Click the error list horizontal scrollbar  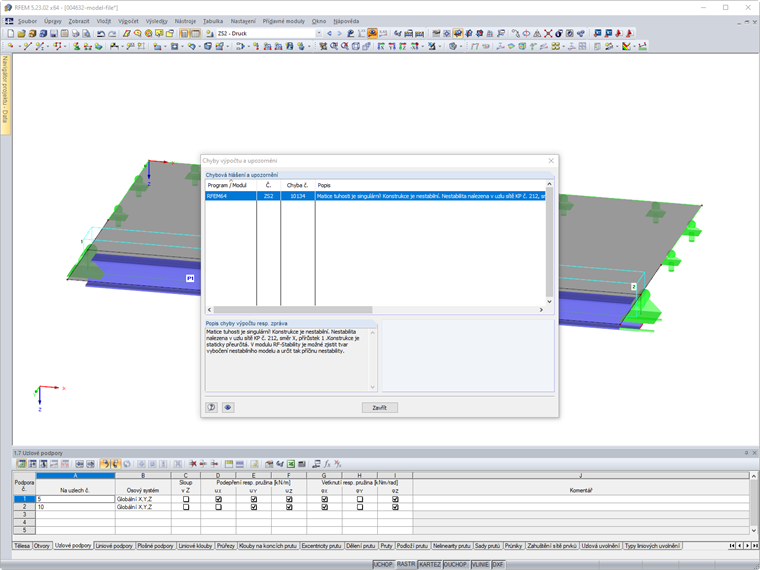(293, 310)
